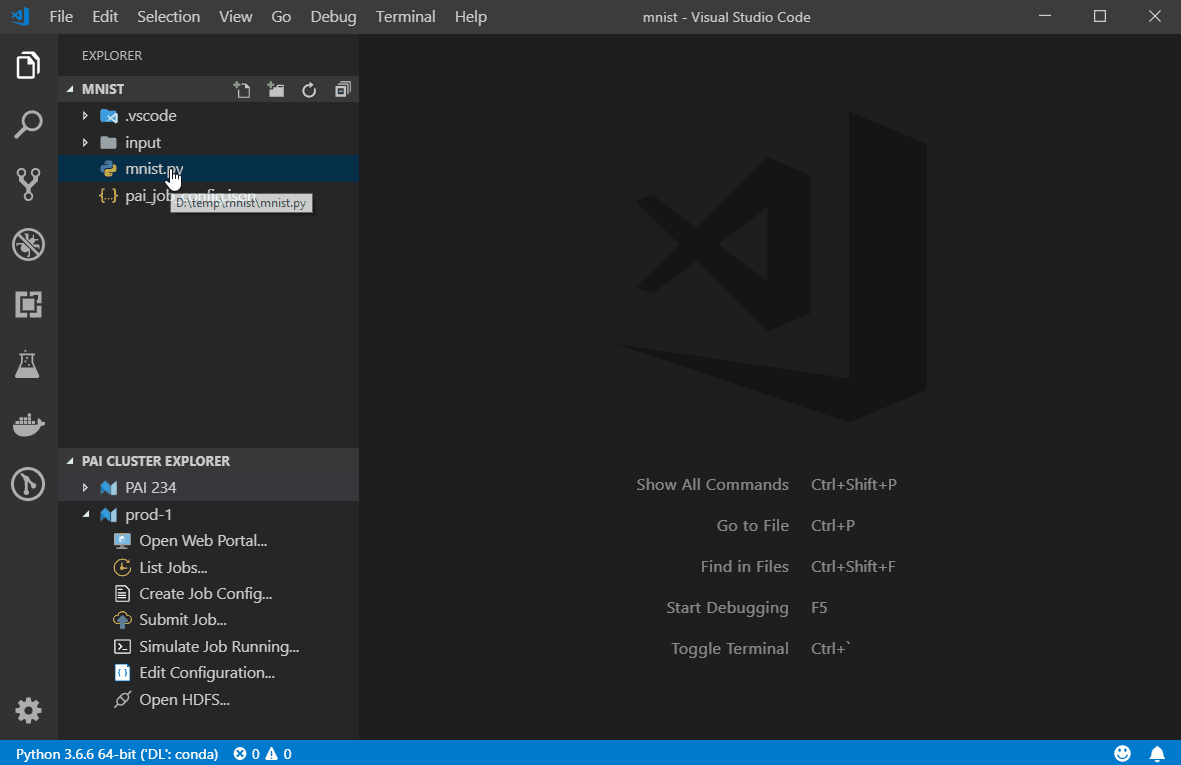Collapse all folders in MNIST explorer
1181x765 pixels.
click(343, 90)
